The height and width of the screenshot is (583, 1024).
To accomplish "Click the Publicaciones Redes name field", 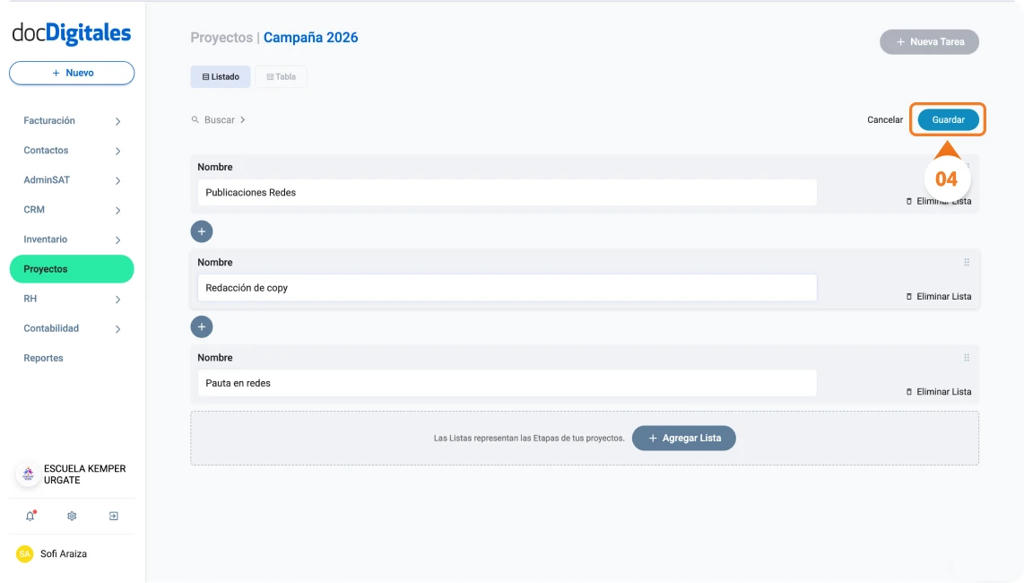I will click(x=505, y=192).
